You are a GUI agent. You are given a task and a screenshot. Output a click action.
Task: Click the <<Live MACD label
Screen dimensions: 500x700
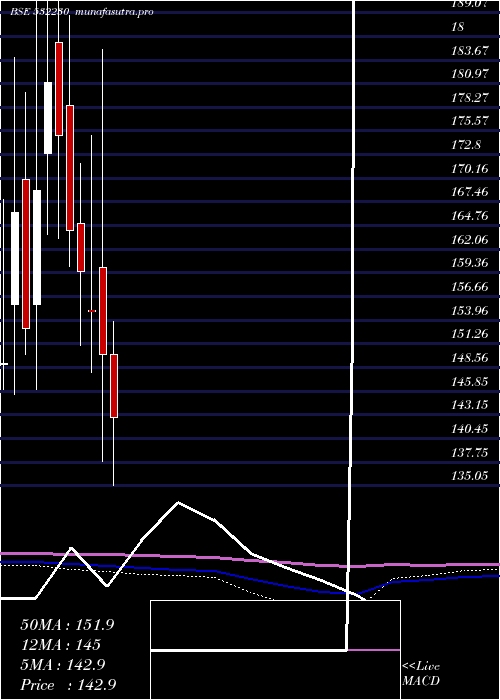tap(421, 673)
